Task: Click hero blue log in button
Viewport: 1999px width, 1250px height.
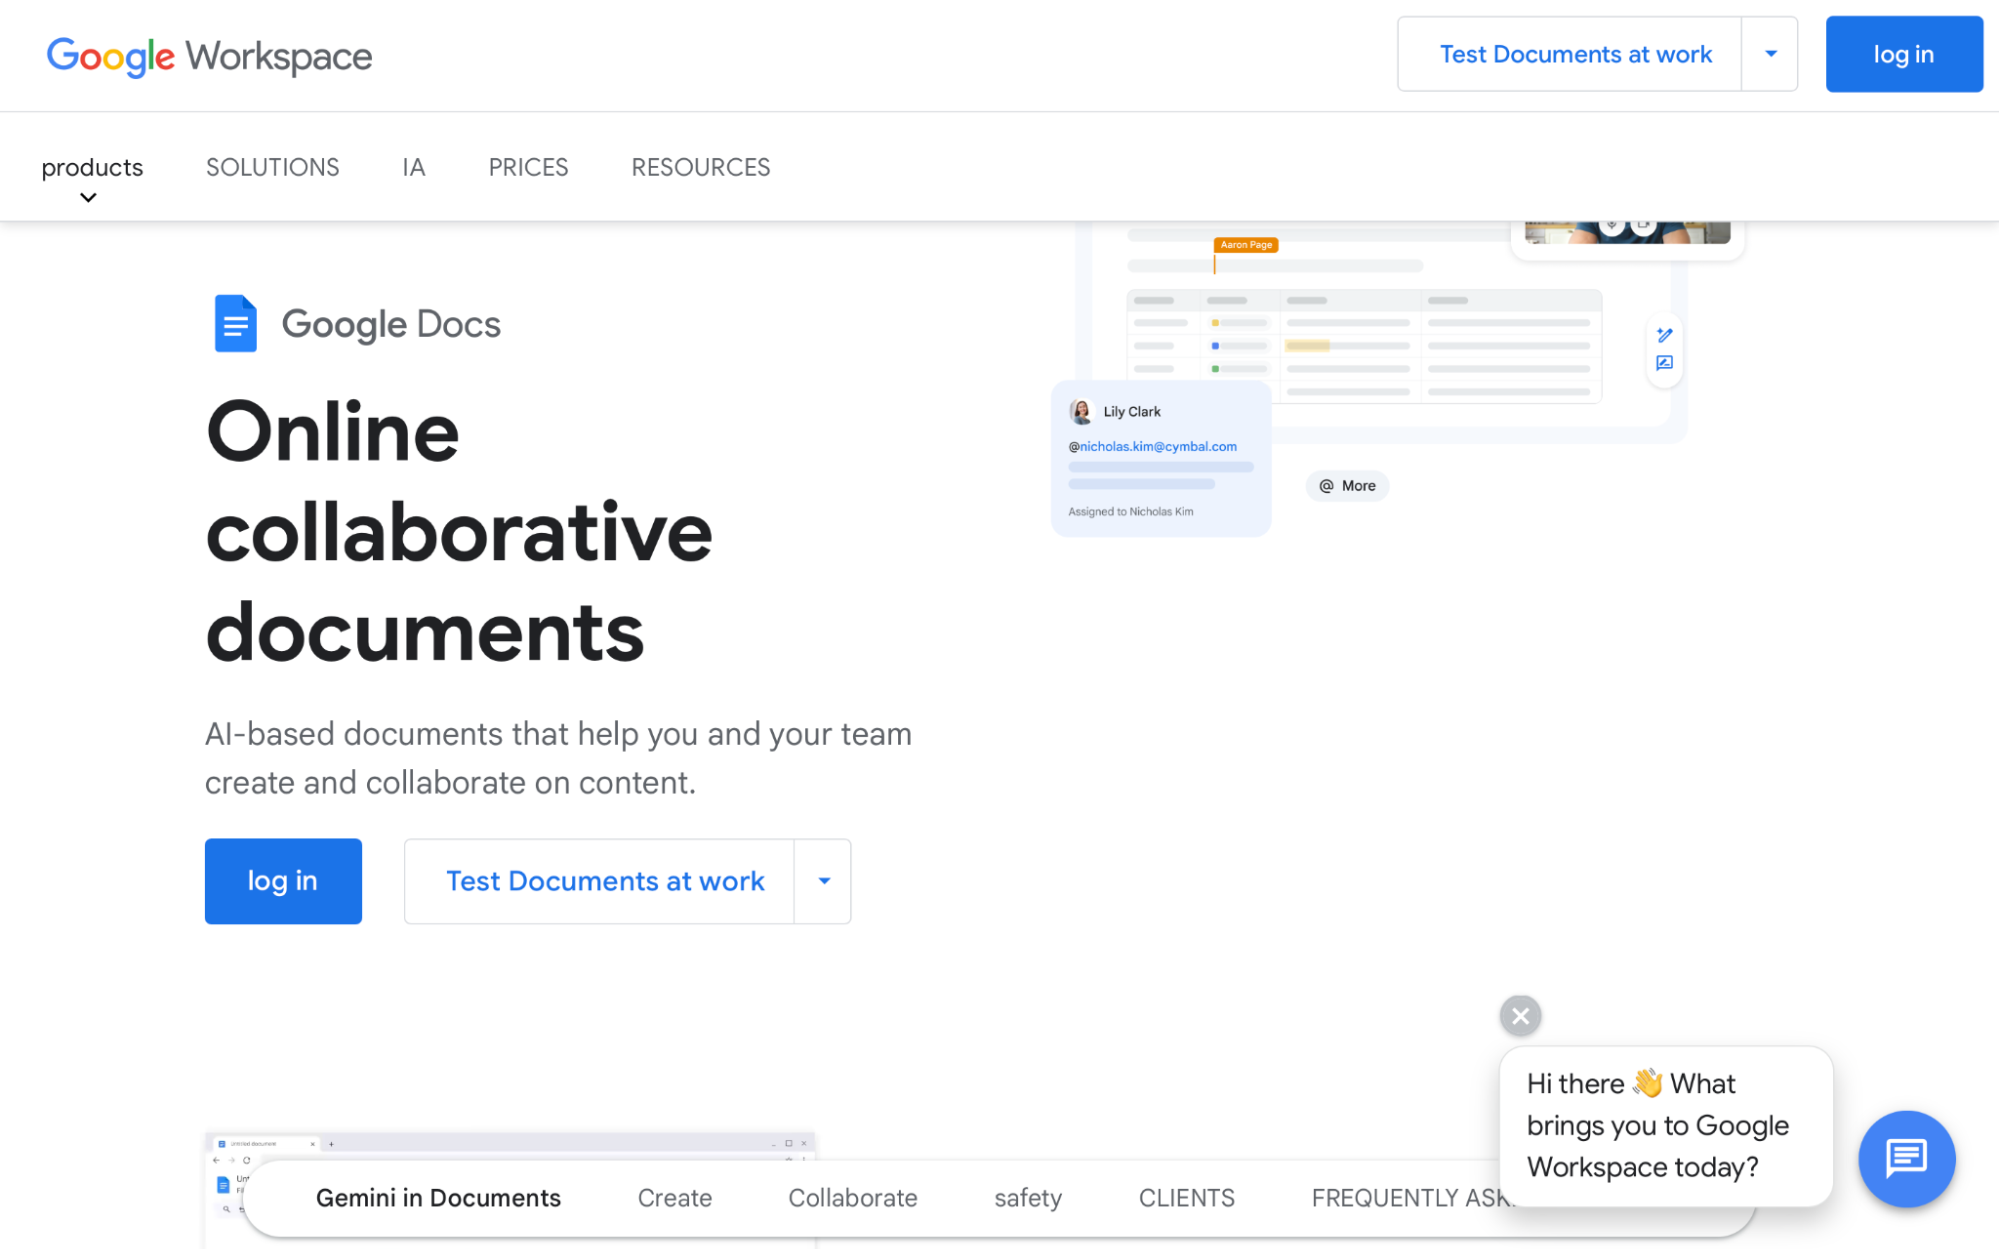Action: point(283,881)
